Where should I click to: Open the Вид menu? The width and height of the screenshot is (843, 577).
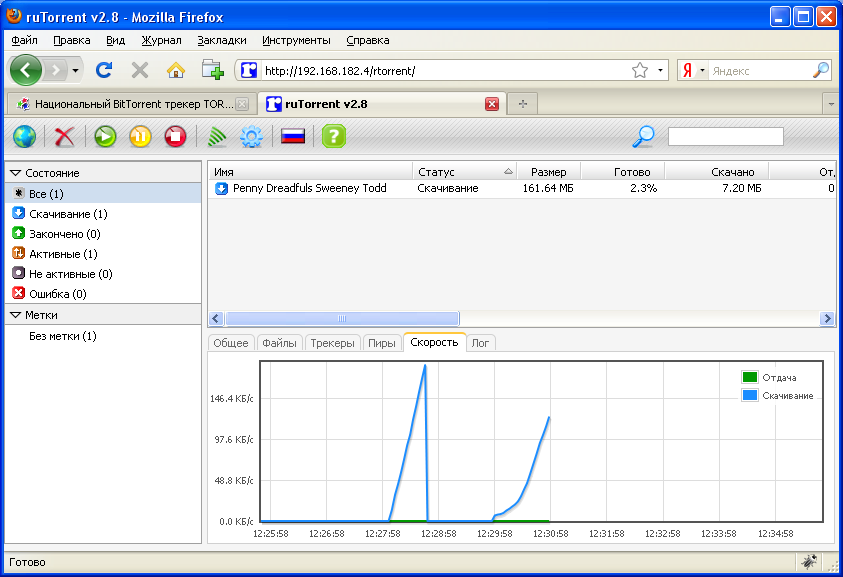115,40
